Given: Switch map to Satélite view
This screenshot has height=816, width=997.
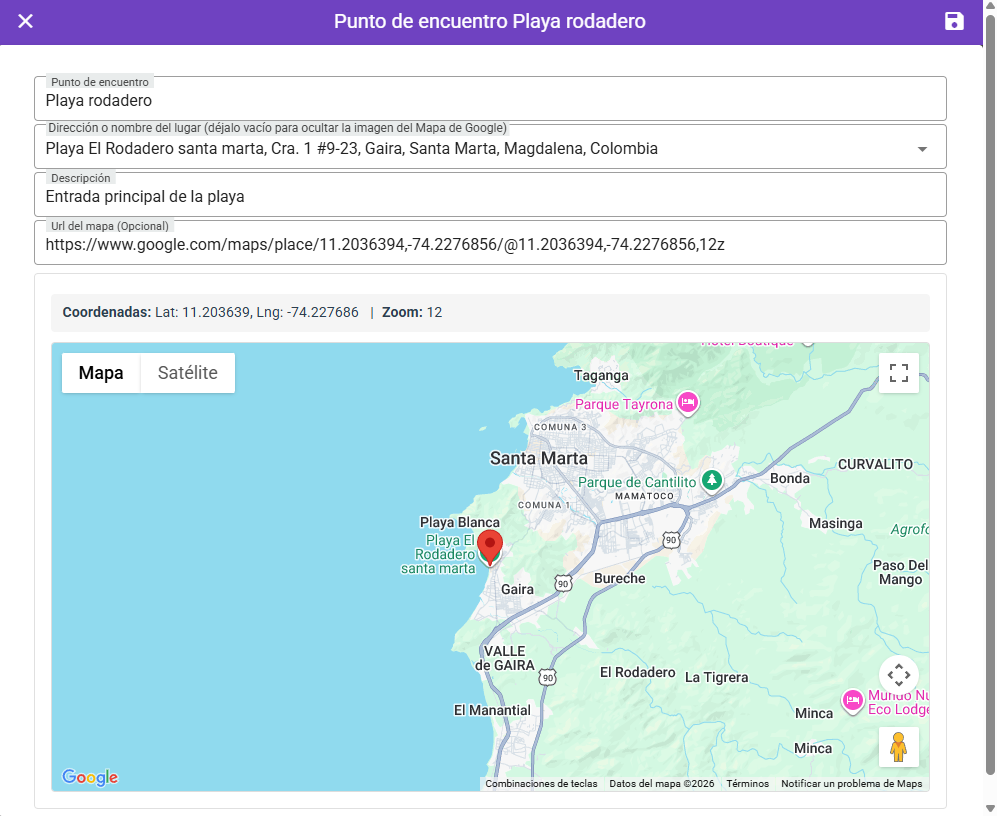Looking at the screenshot, I should [188, 373].
